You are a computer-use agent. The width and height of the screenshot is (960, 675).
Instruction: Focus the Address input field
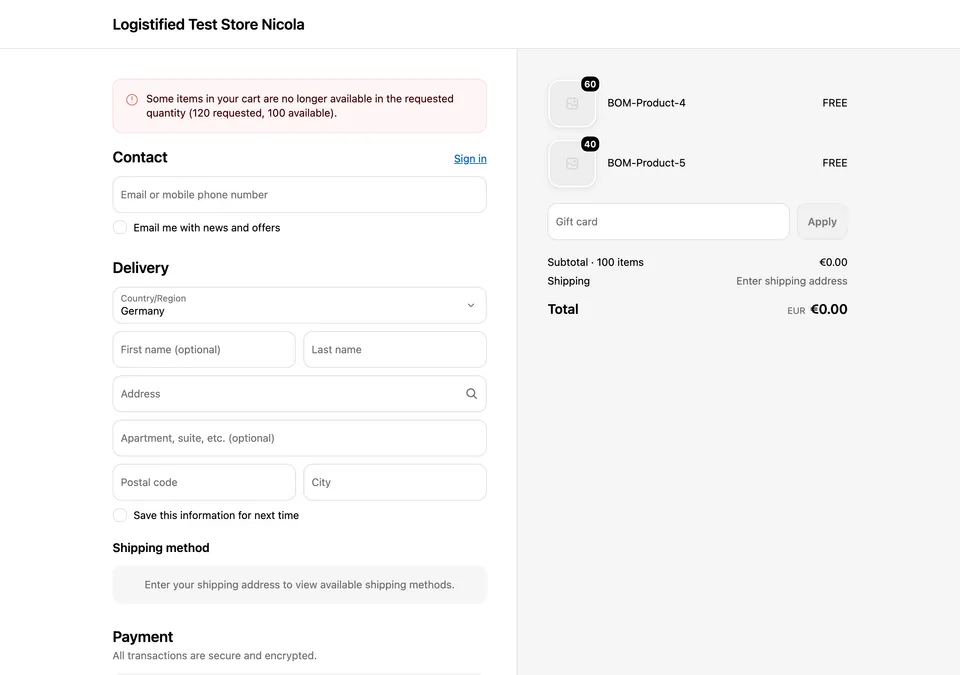tap(299, 394)
